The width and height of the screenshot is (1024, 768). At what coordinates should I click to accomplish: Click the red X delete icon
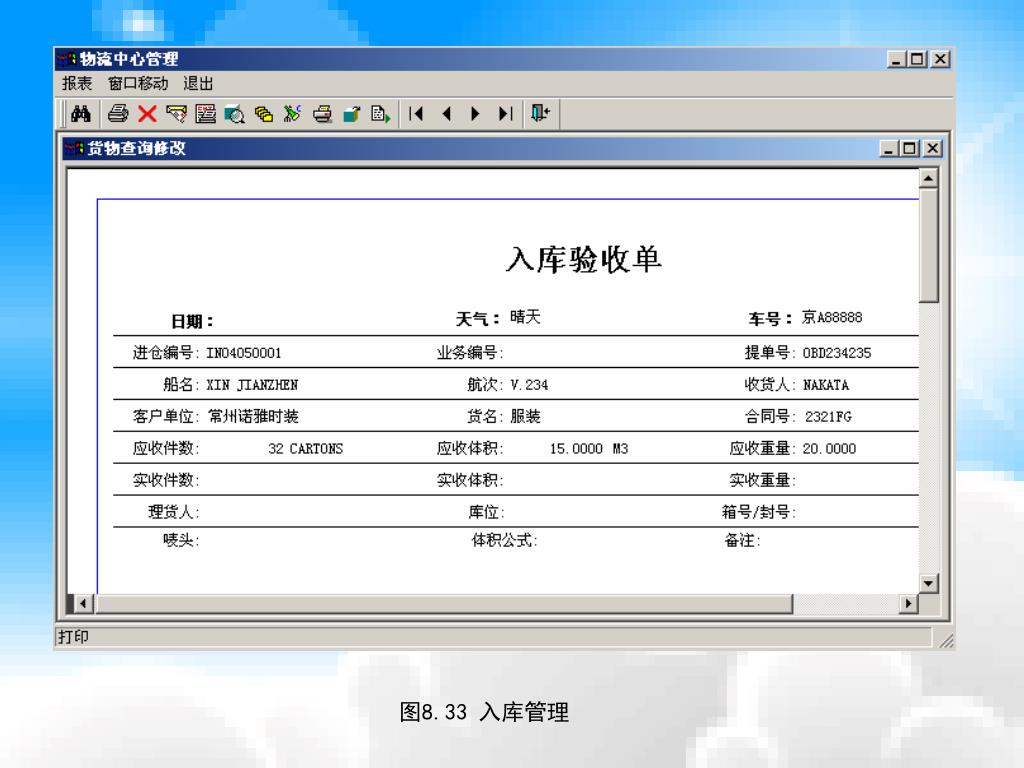tap(148, 114)
